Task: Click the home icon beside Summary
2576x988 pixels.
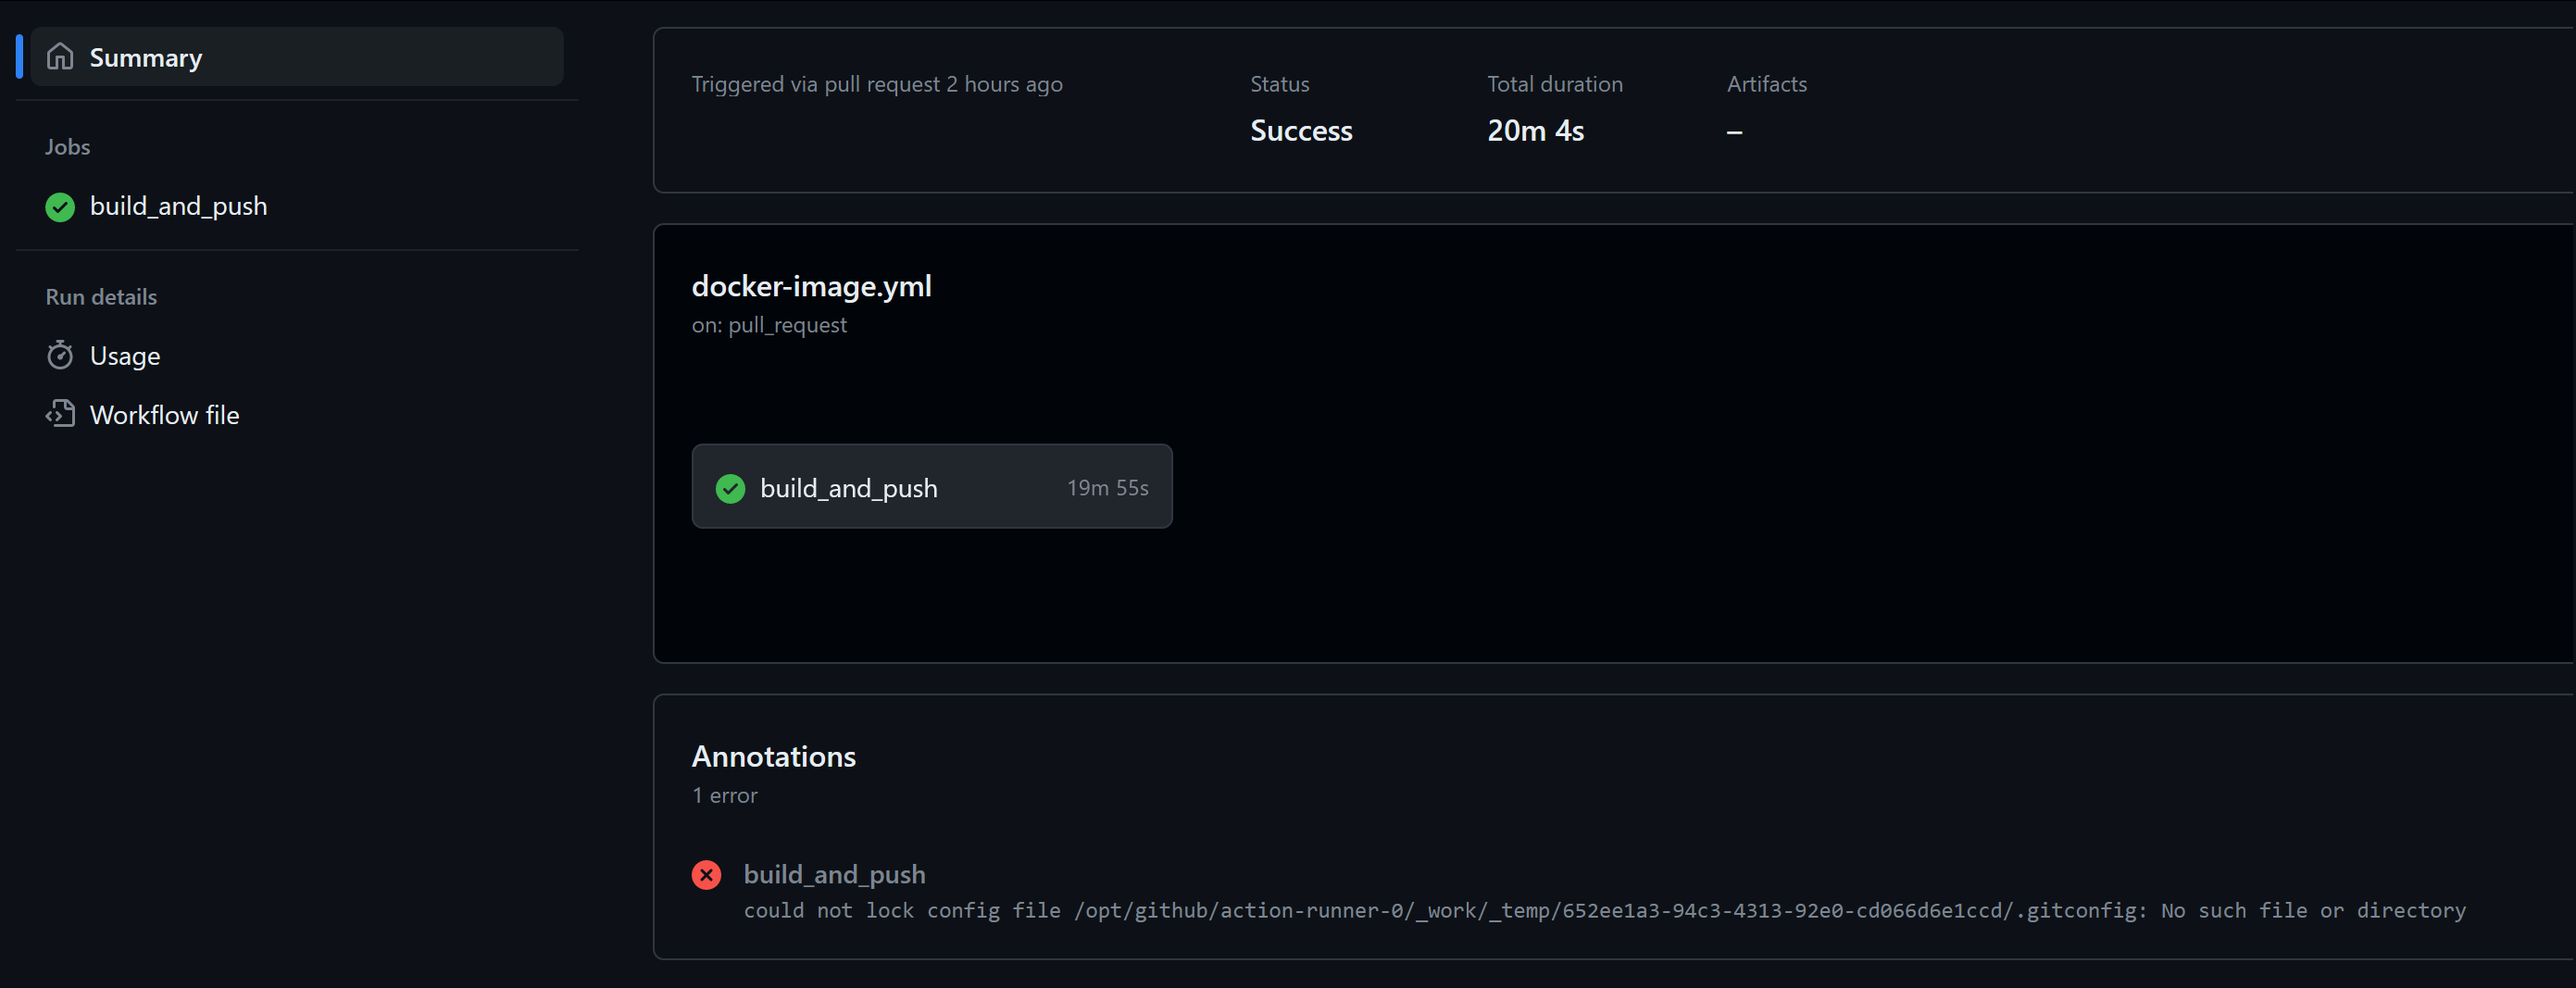Action: [60, 57]
